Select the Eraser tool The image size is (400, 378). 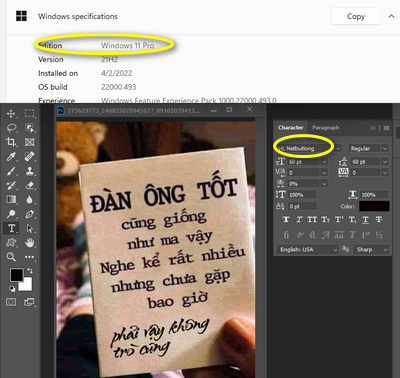coord(30,185)
